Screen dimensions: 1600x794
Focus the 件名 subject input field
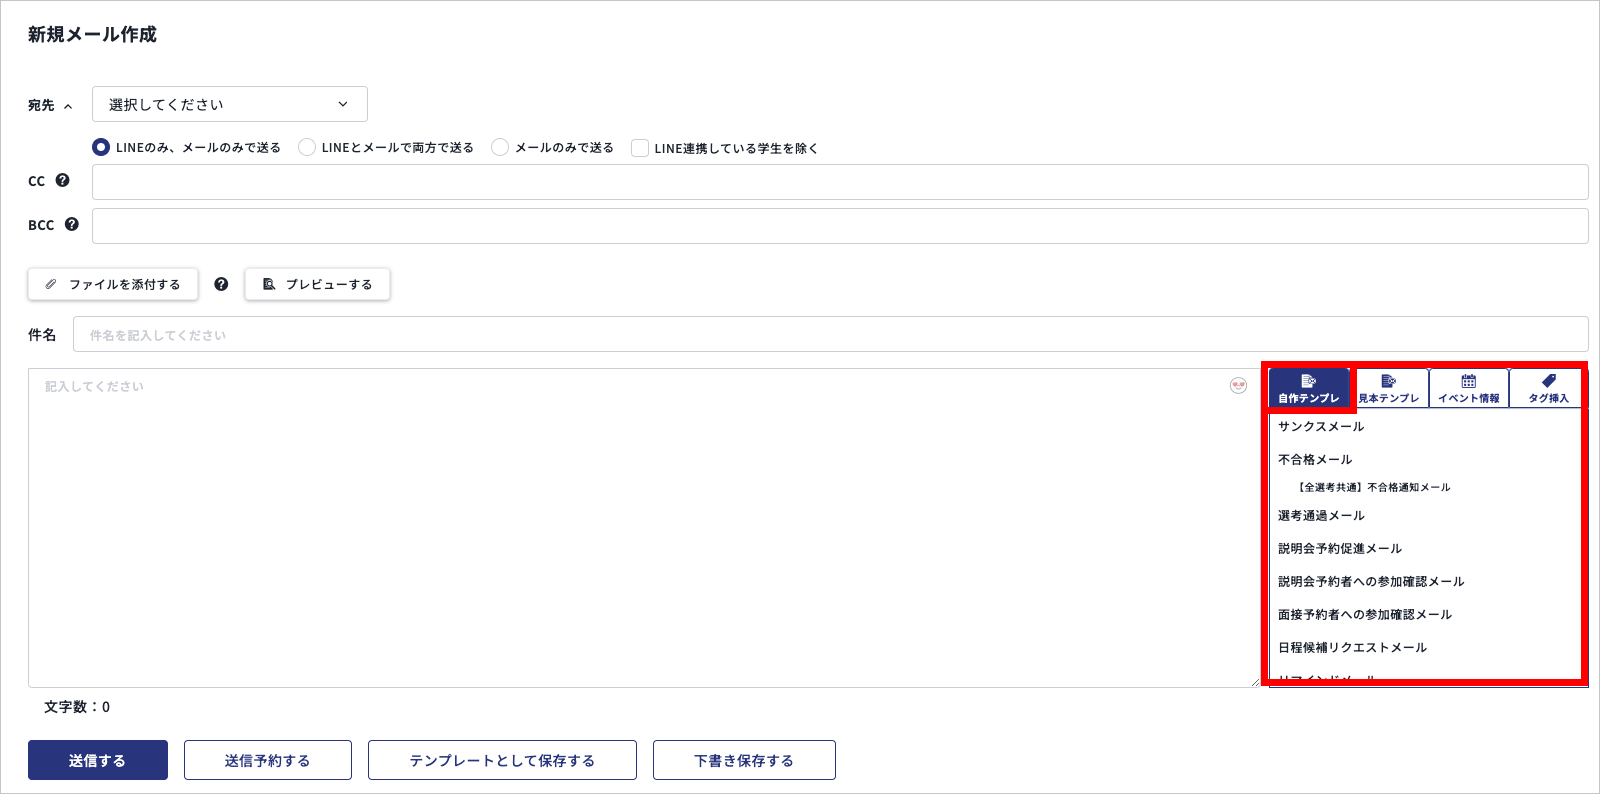coord(831,334)
